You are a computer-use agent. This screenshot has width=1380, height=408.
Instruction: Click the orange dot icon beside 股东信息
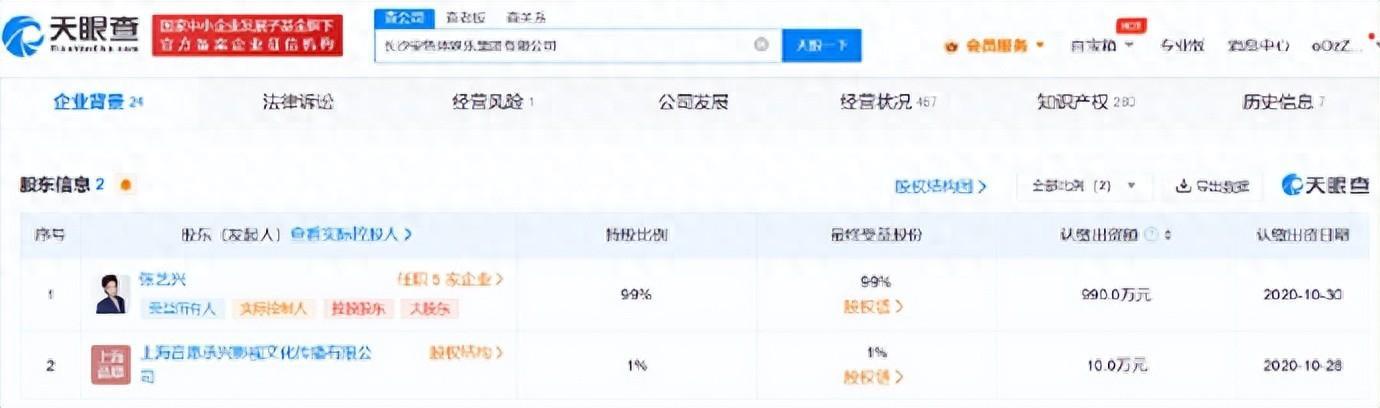click(x=125, y=185)
